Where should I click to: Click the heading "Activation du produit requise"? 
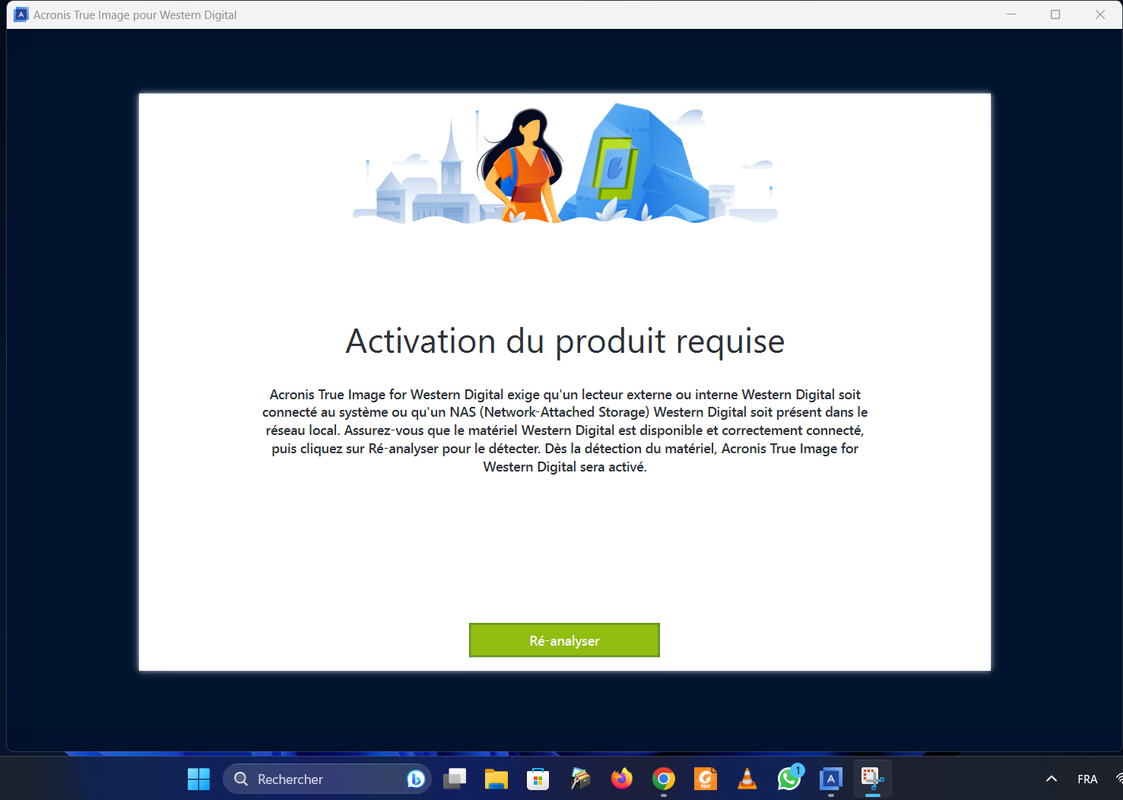(x=565, y=341)
